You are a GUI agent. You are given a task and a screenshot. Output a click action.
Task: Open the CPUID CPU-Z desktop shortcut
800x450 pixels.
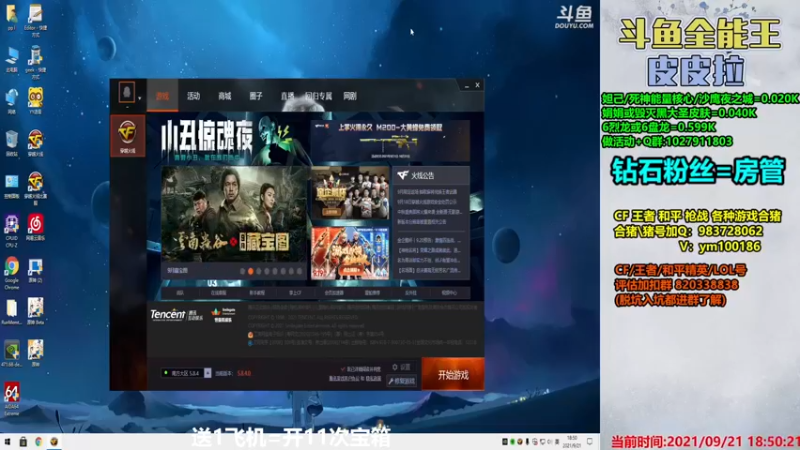point(11,230)
